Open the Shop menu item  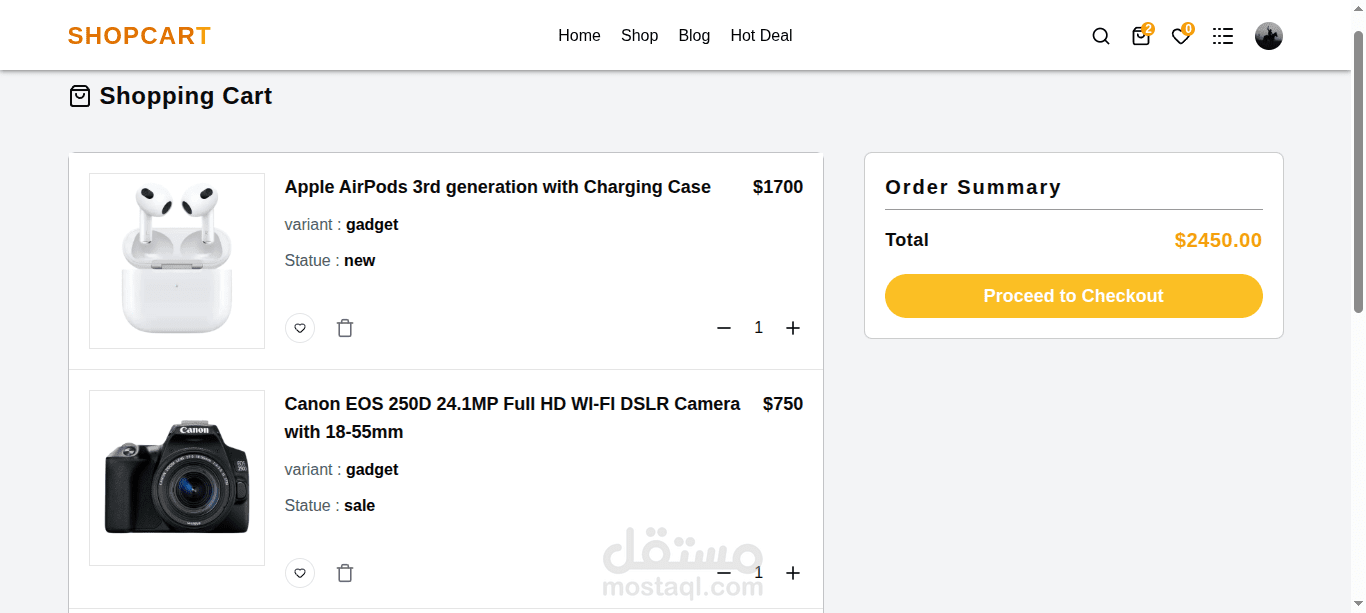pos(639,36)
